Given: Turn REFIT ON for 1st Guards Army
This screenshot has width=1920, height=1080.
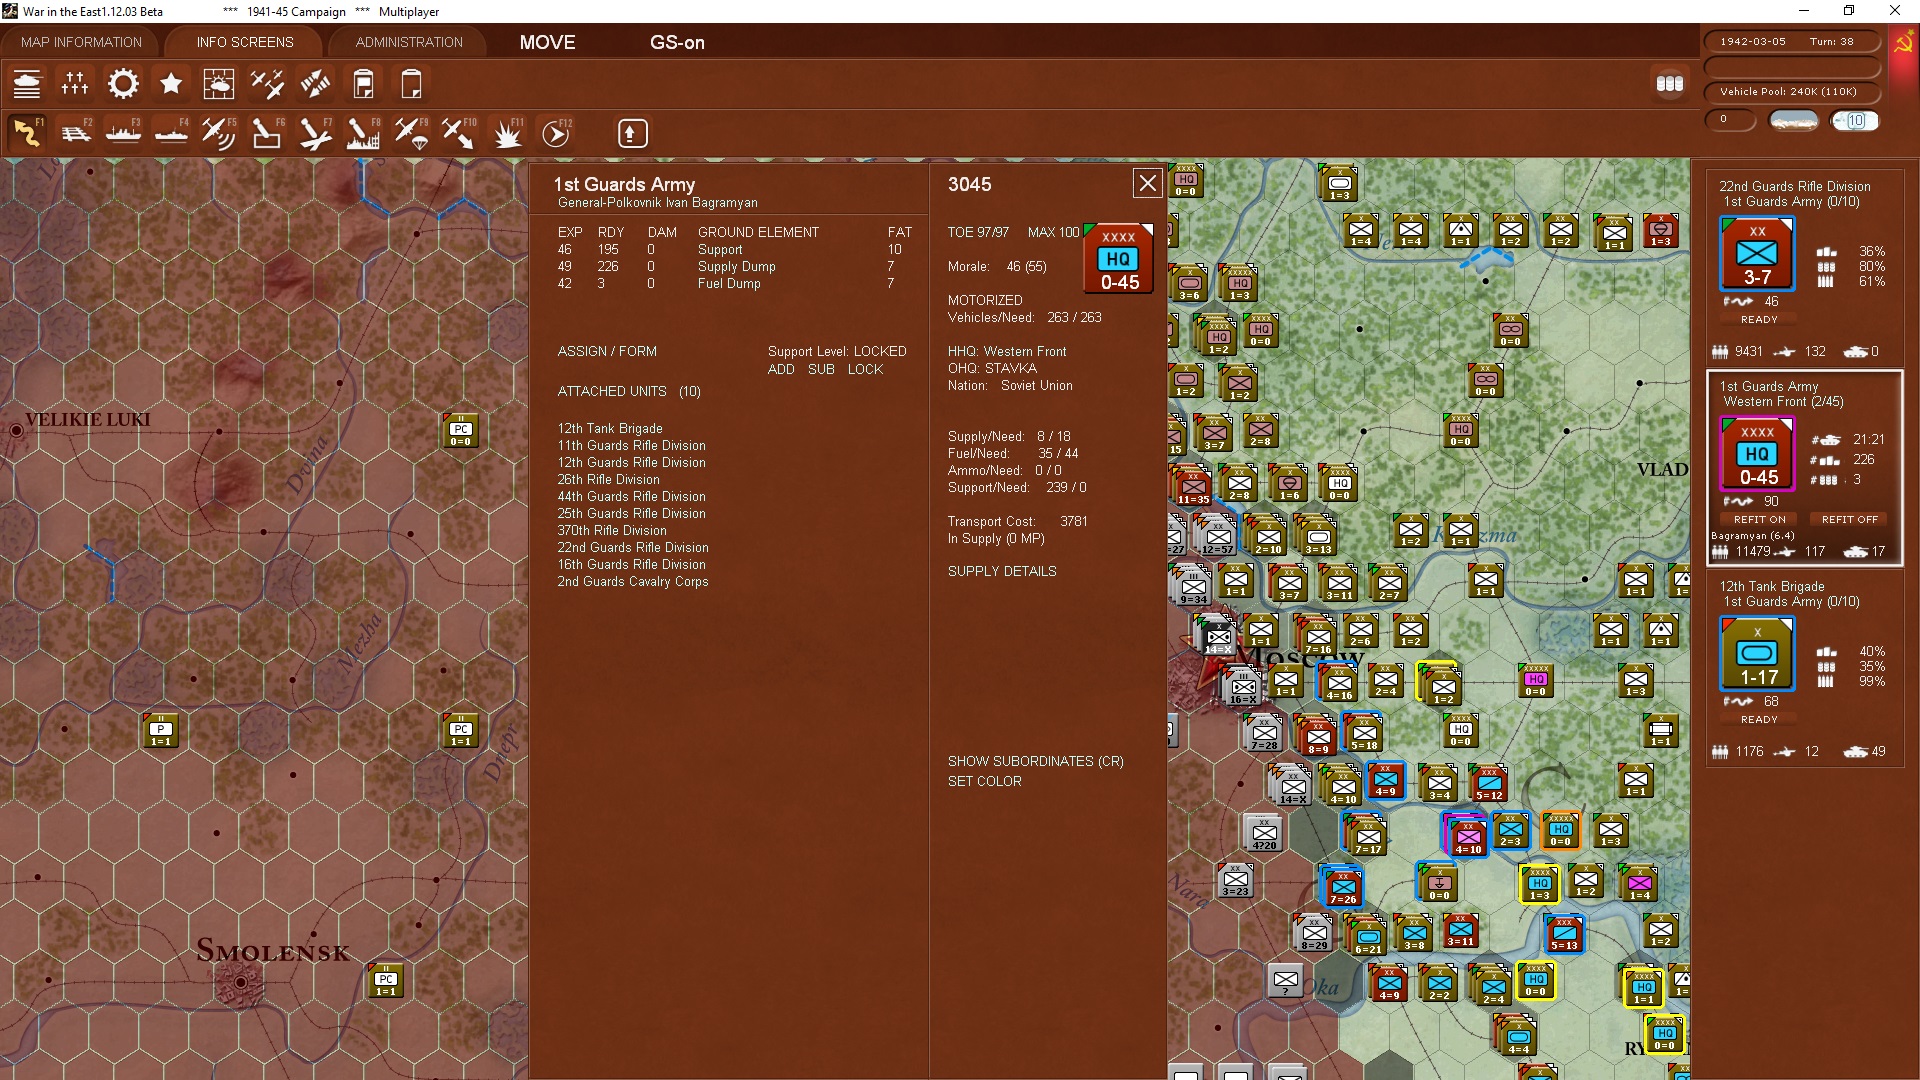Looking at the screenshot, I should click(x=1759, y=519).
